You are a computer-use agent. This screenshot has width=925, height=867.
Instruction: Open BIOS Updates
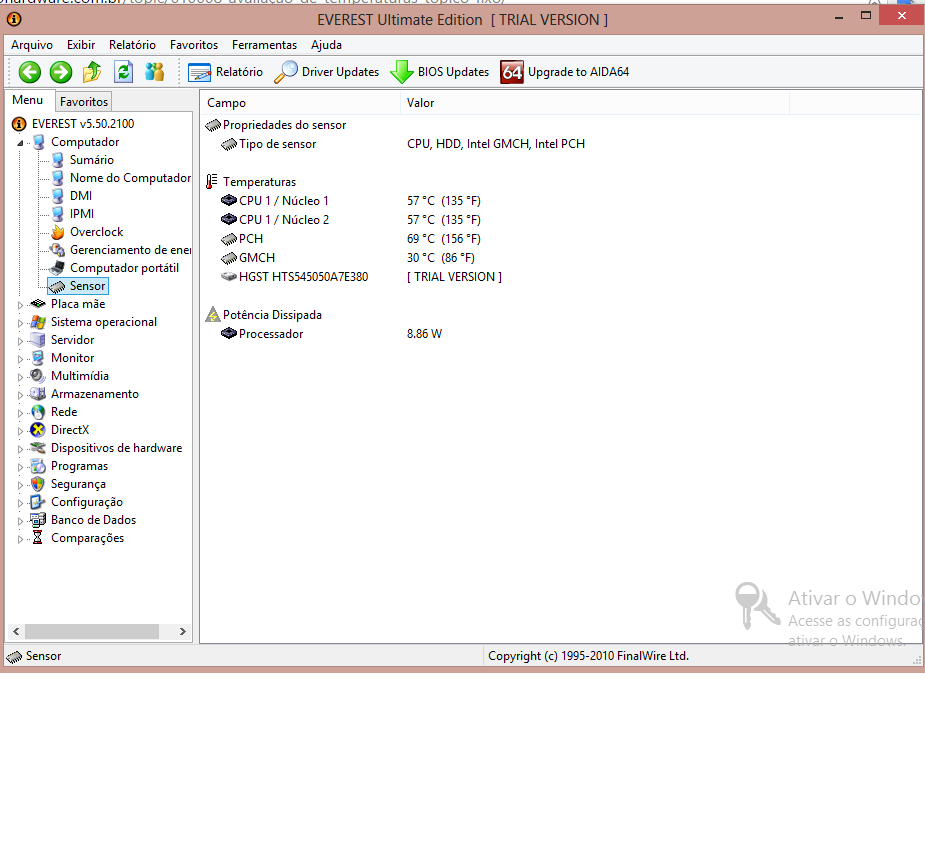coord(440,72)
